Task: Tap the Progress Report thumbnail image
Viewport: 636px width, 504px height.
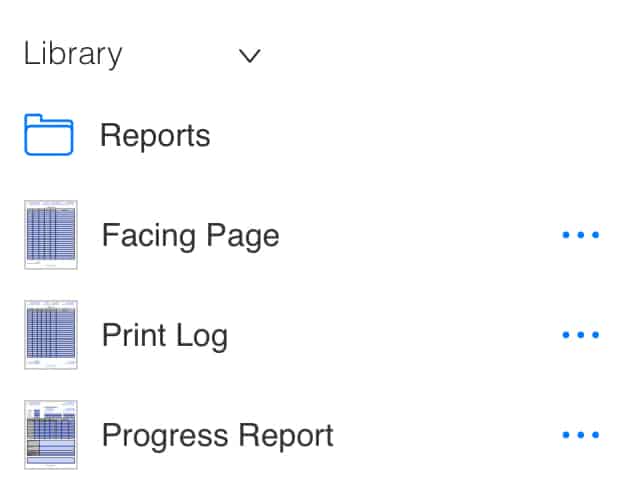Action: point(51,435)
